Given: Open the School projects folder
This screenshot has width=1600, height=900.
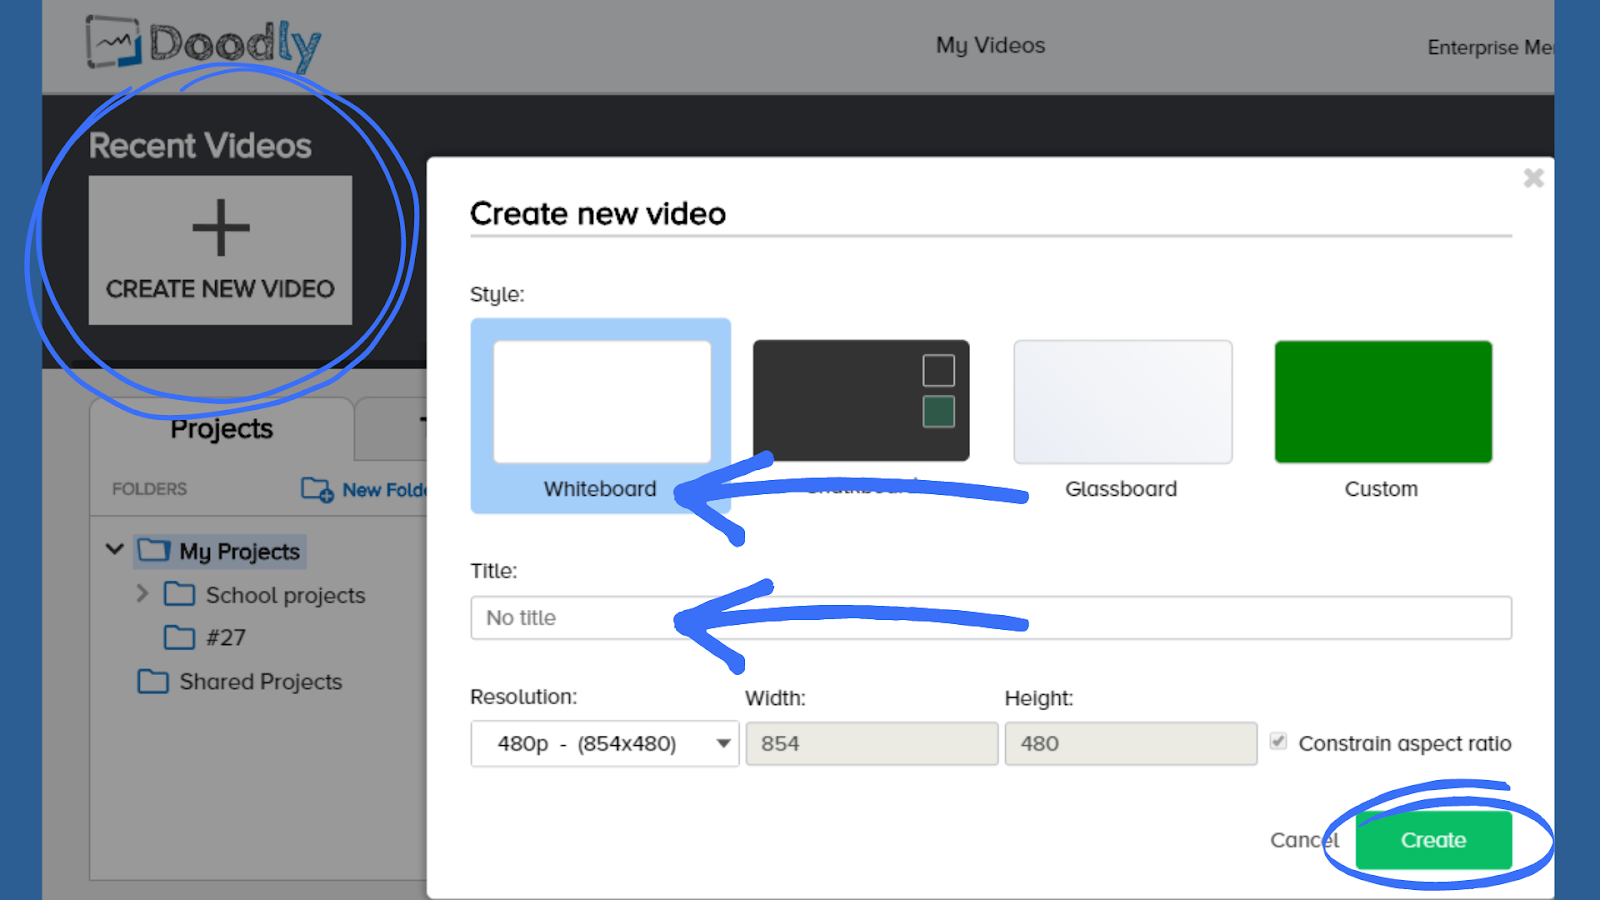Looking at the screenshot, I should pyautogui.click(x=285, y=595).
